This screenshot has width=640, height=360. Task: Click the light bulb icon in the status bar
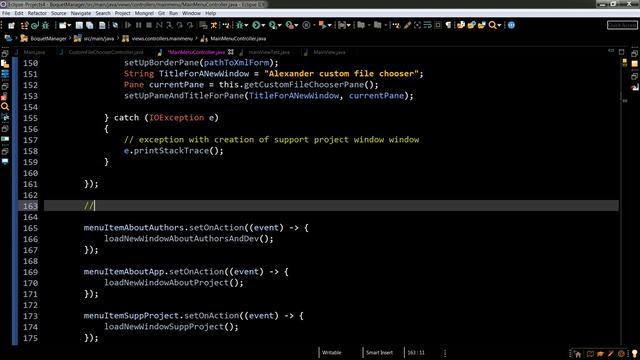634,353
